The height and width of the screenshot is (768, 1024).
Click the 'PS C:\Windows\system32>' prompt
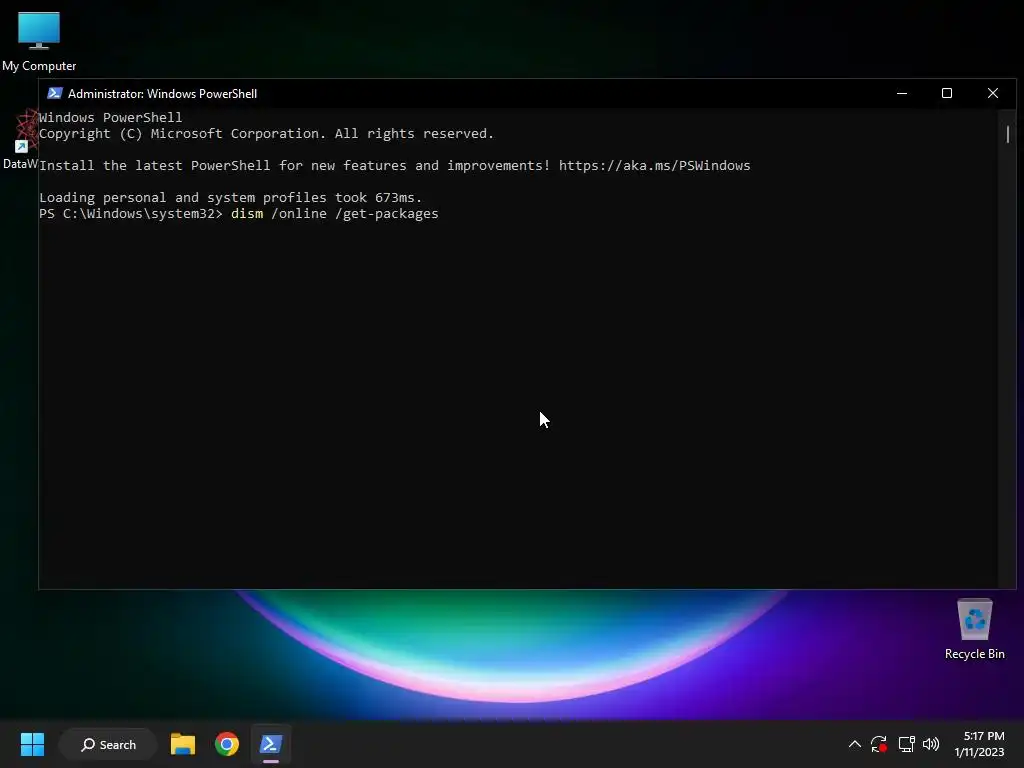coord(131,214)
